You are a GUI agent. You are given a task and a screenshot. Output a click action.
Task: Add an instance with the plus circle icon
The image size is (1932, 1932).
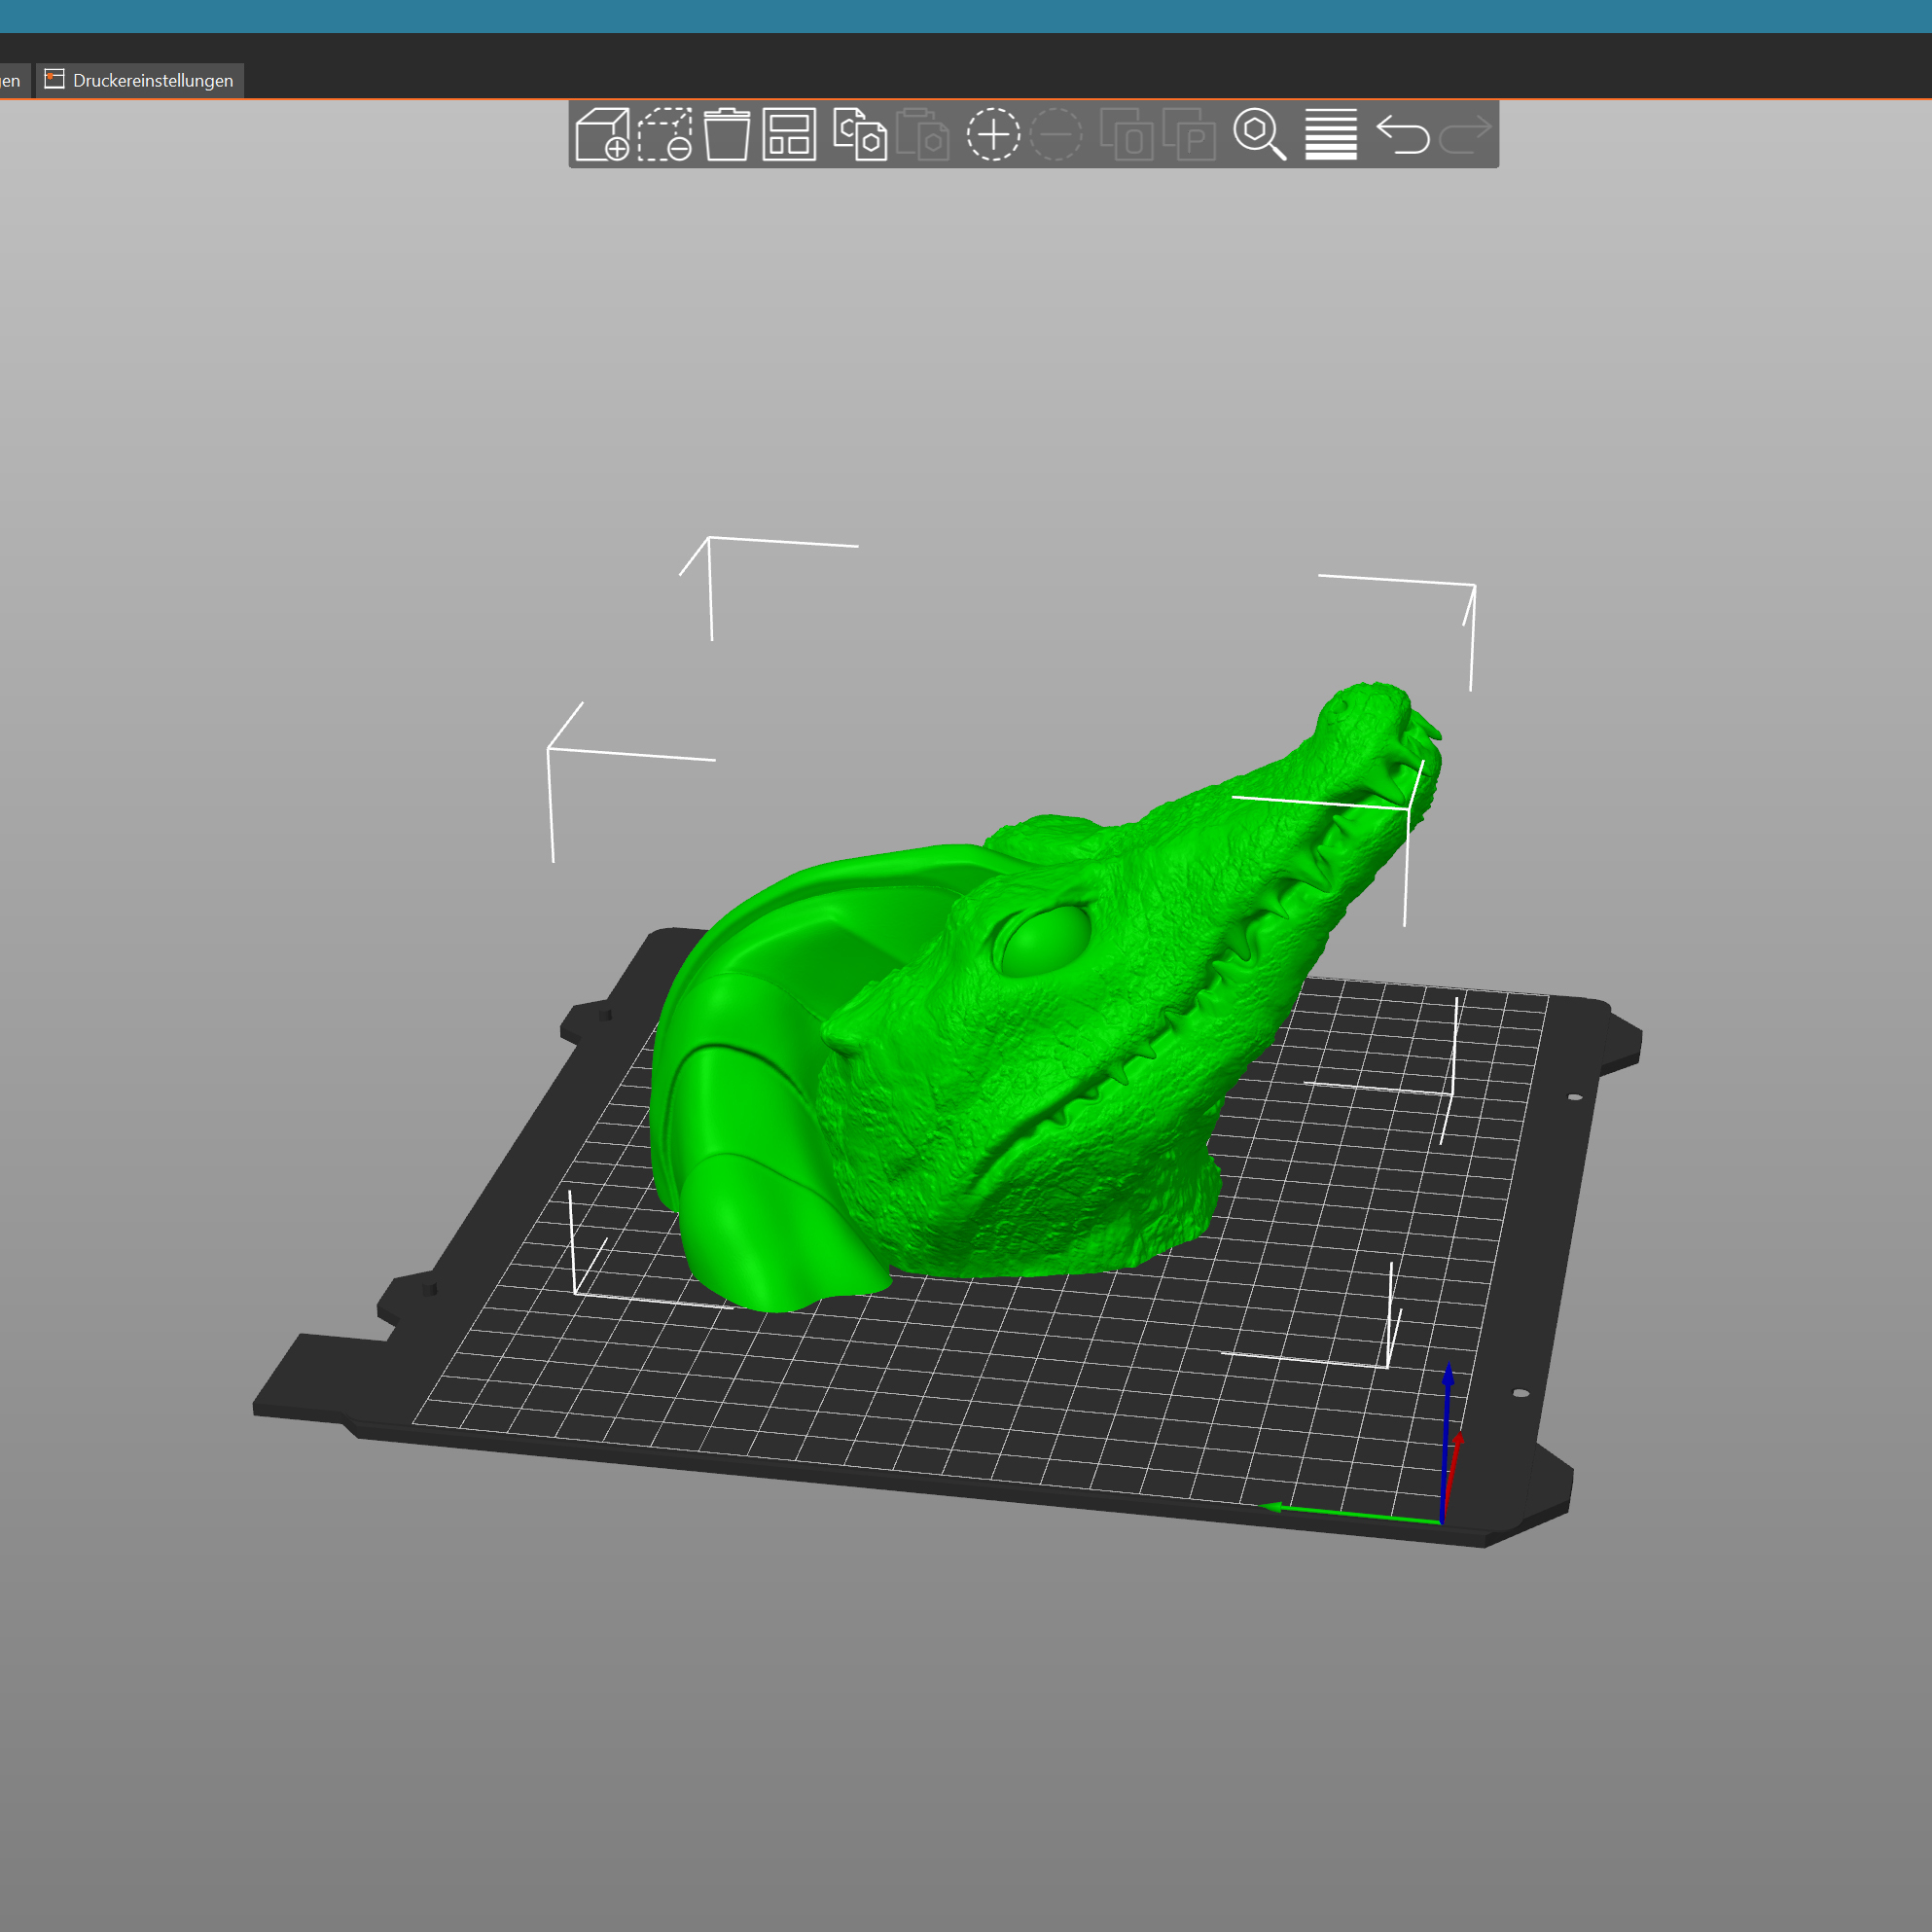tap(993, 134)
